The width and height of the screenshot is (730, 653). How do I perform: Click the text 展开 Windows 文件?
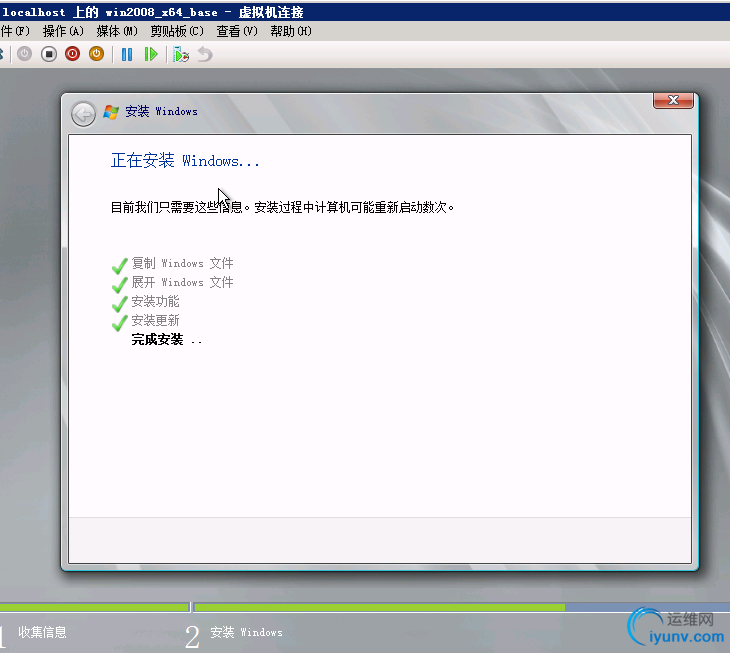tap(182, 283)
